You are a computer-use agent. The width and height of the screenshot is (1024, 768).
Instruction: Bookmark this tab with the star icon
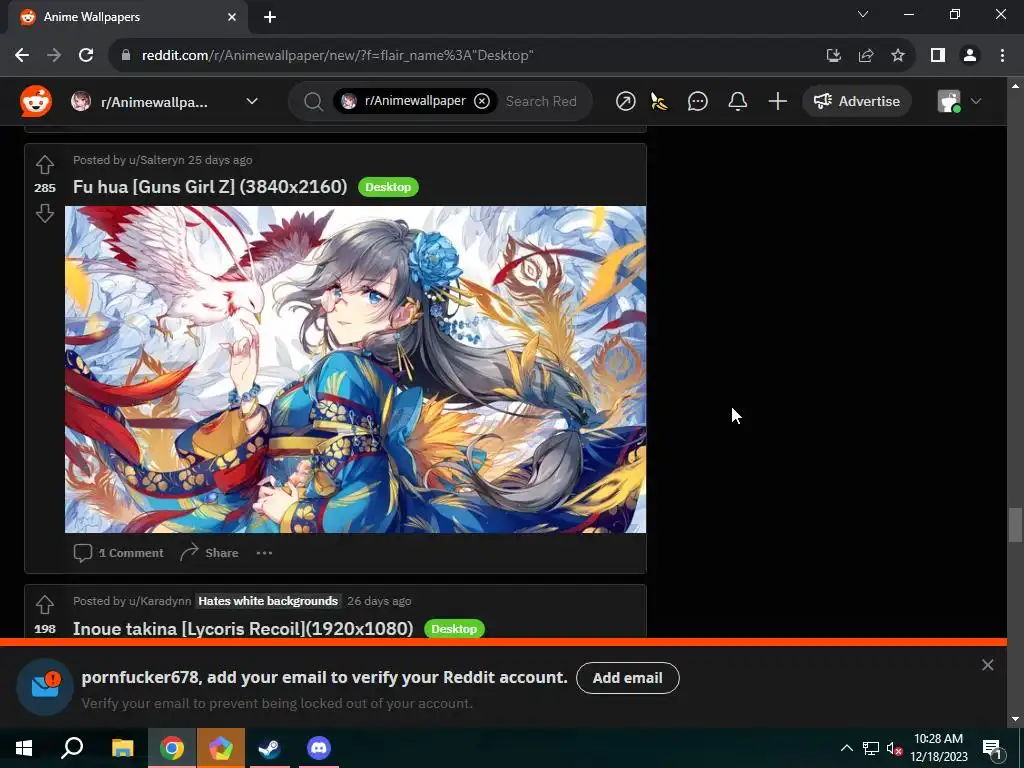point(898,56)
